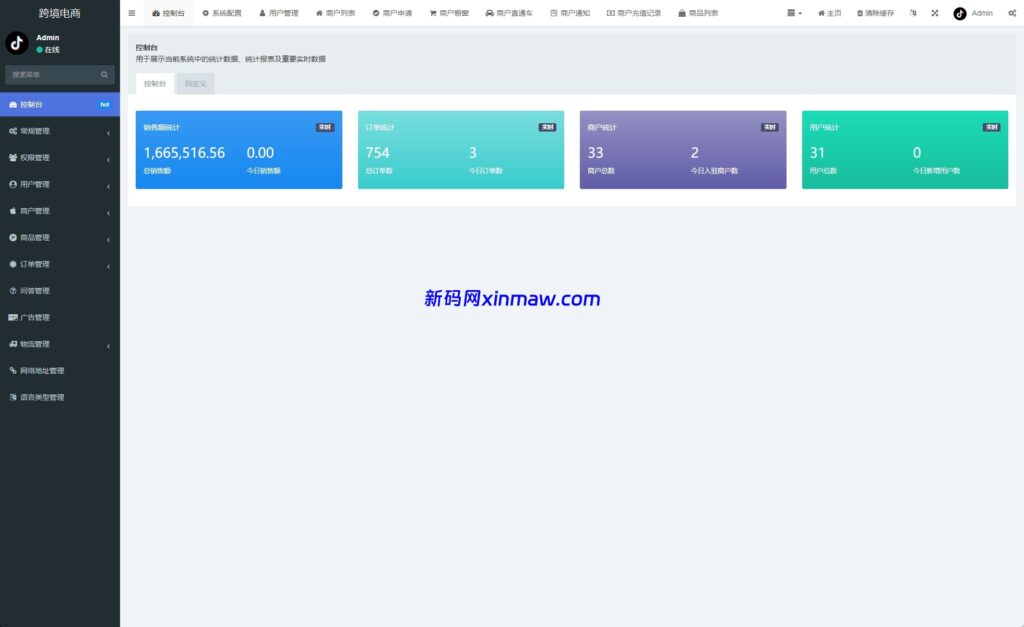The height and width of the screenshot is (627, 1024).
Task: Open the 商户申请 page
Action: [399, 13]
